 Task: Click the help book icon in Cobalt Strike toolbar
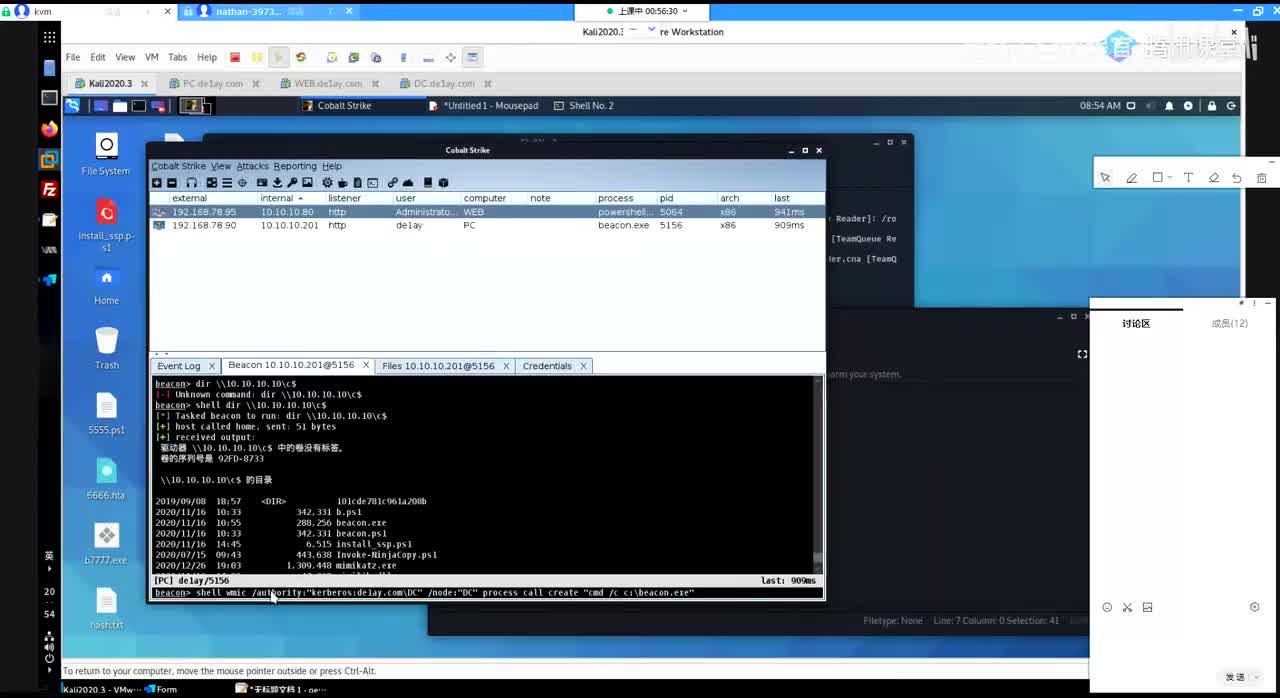pos(428,183)
